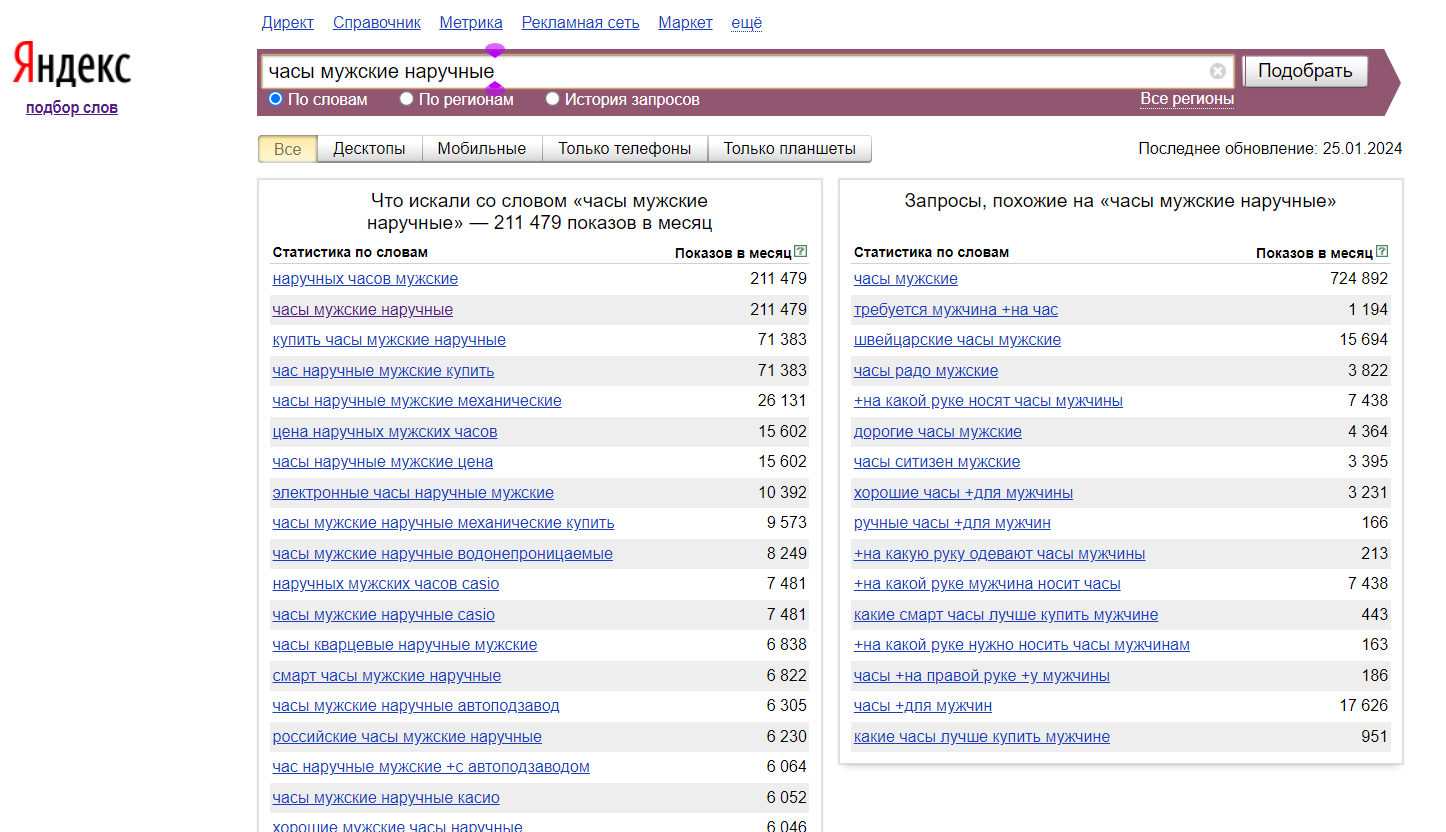This screenshot has height=832, width=1446.
Task: Clear the search field with the X icon
Action: click(1217, 71)
